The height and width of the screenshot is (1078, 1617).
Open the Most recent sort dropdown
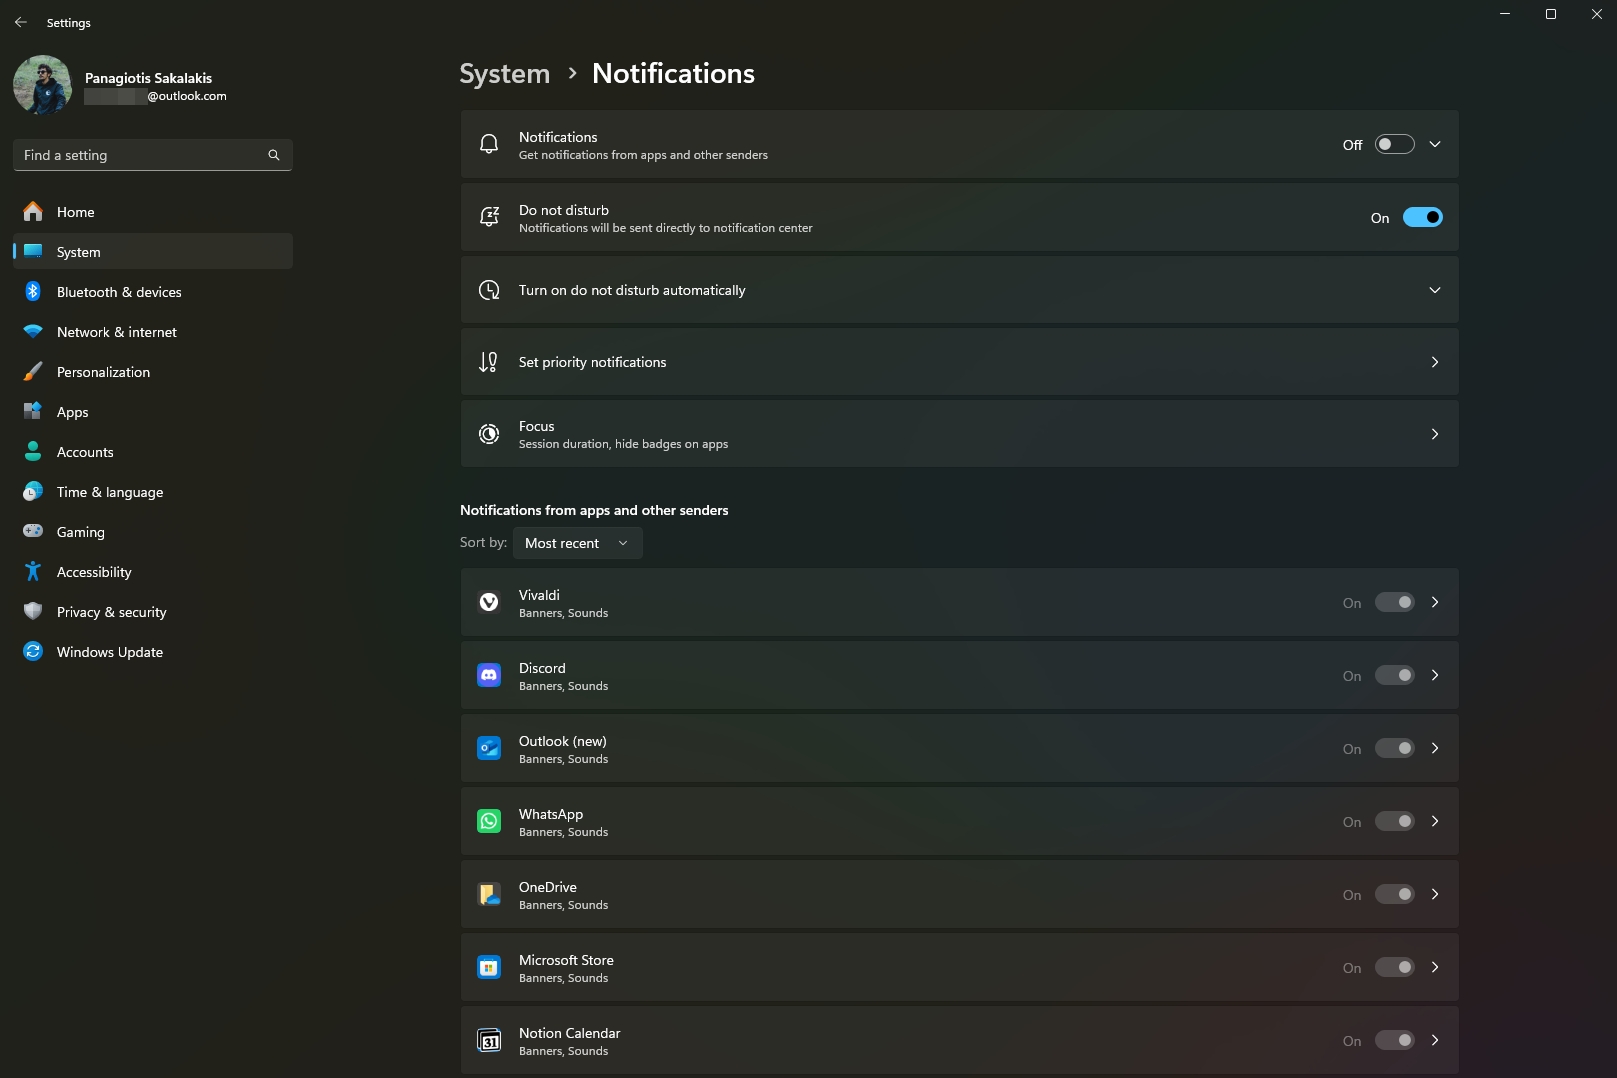pyautogui.click(x=578, y=543)
